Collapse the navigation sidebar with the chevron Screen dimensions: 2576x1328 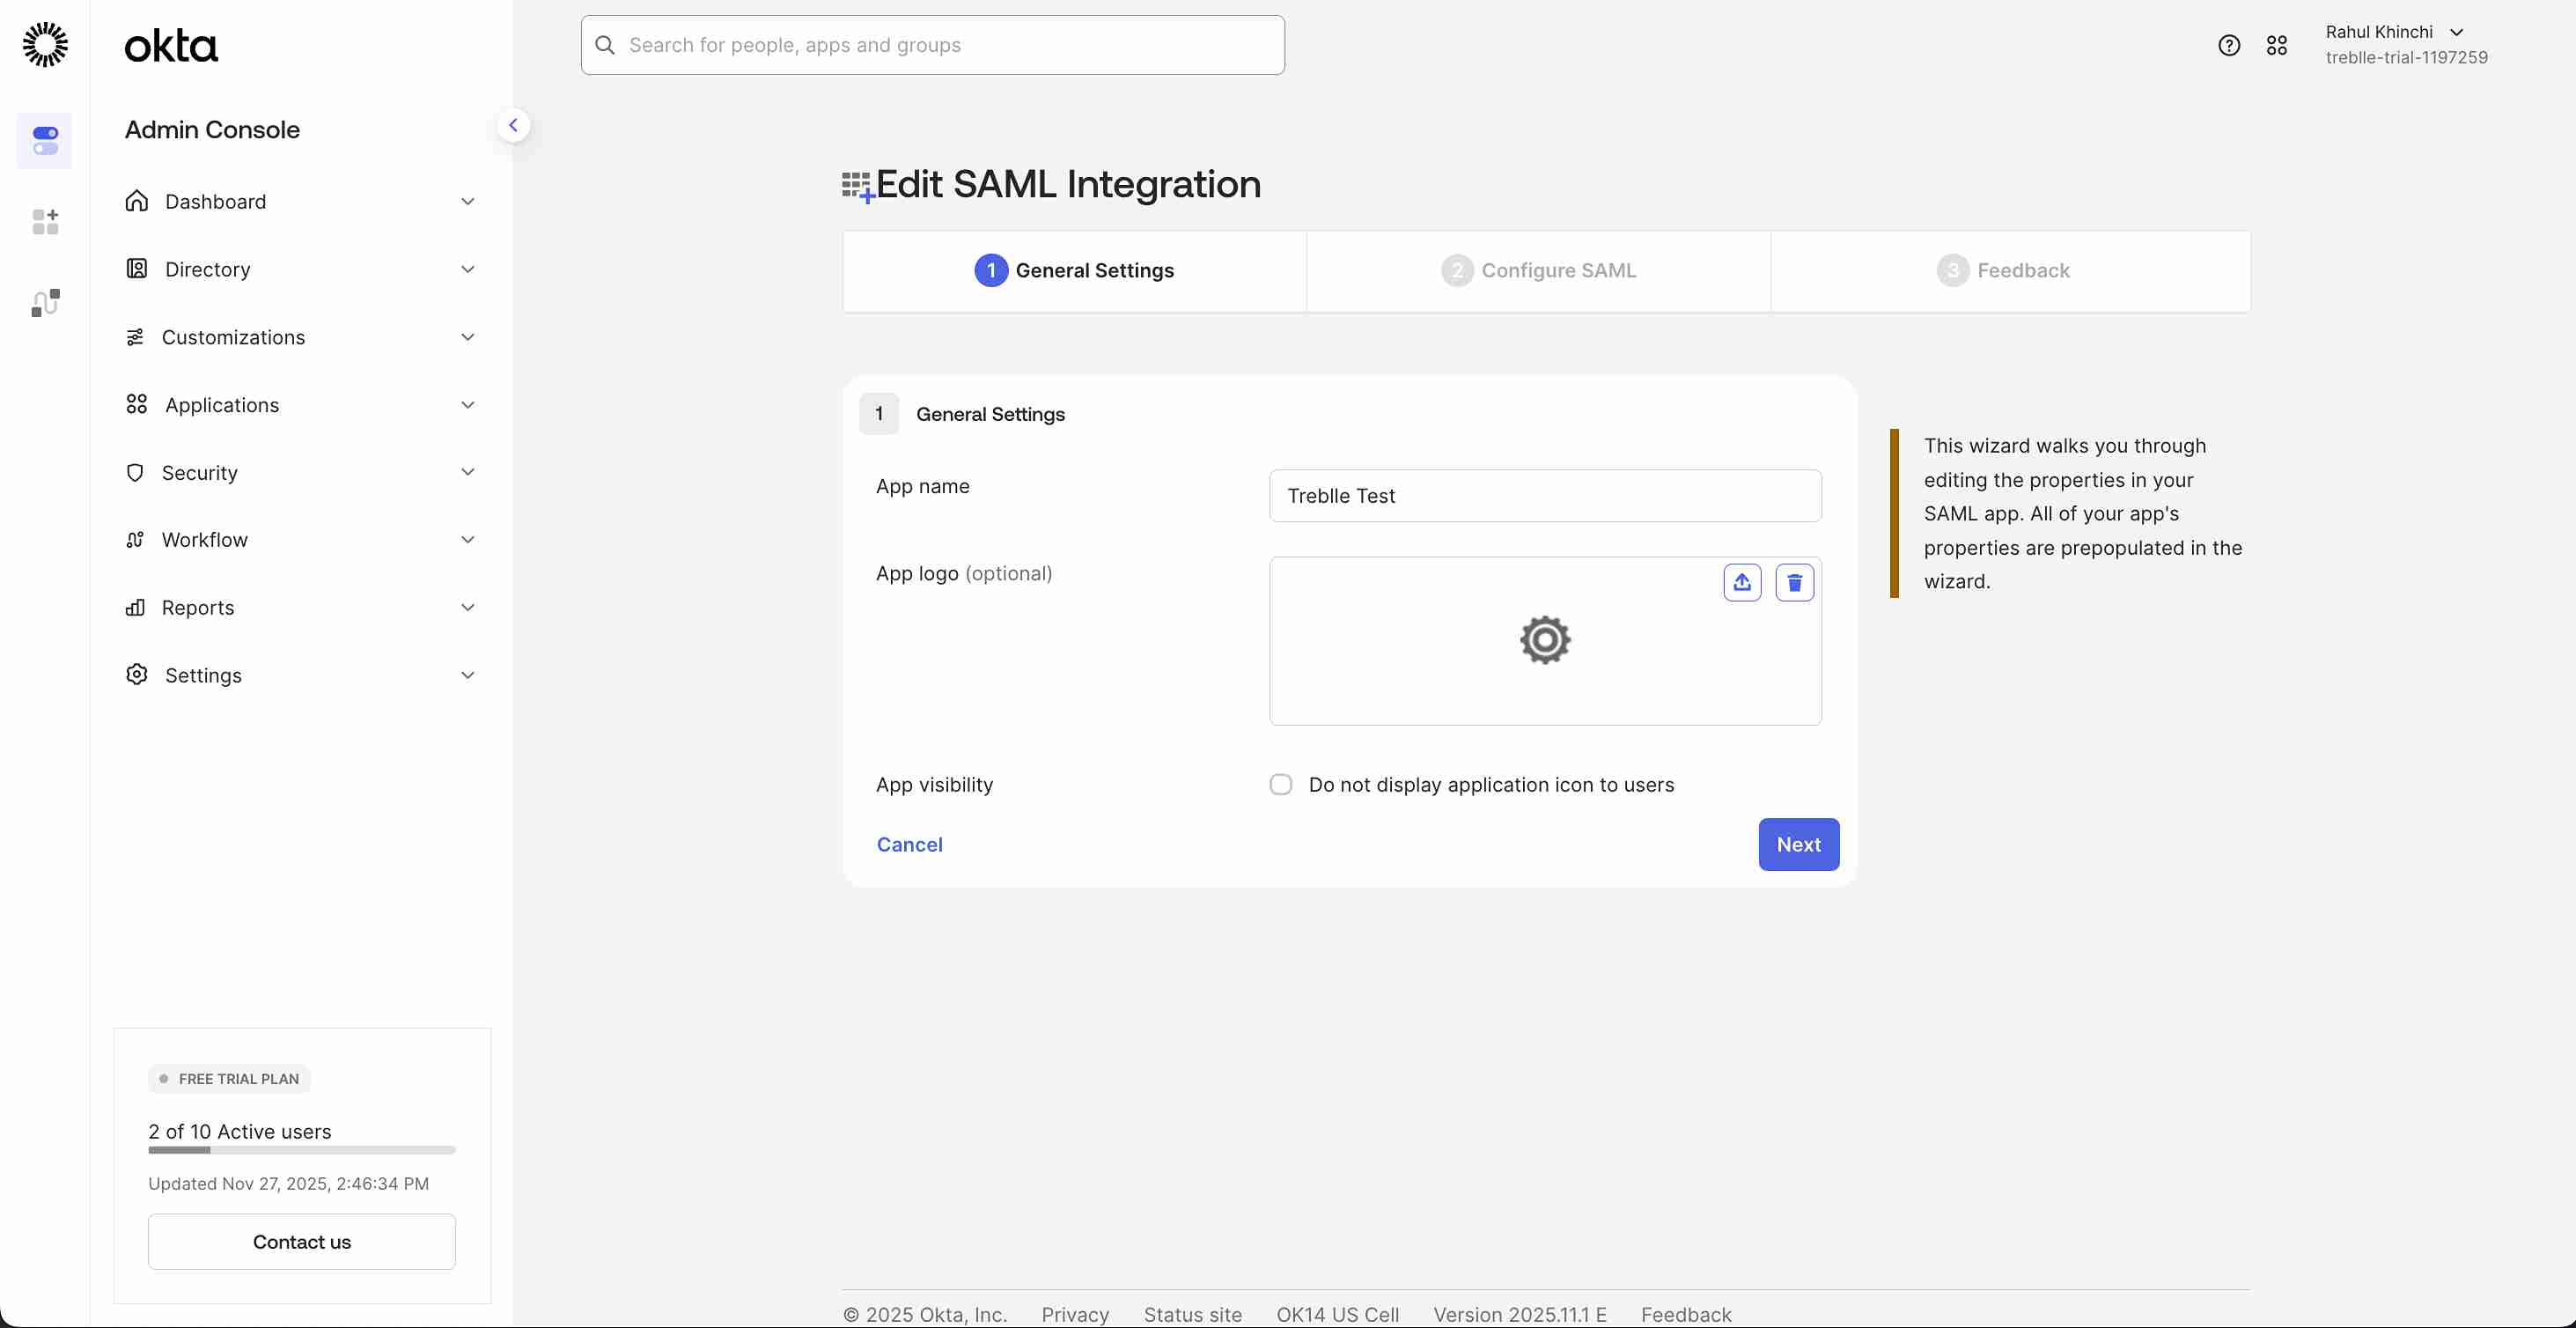tap(513, 124)
